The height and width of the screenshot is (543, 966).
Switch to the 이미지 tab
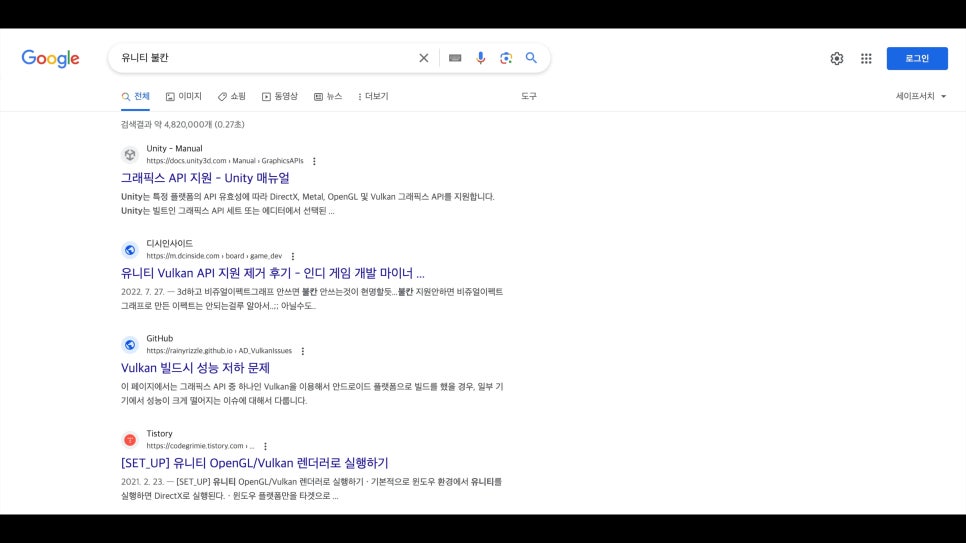pos(184,96)
